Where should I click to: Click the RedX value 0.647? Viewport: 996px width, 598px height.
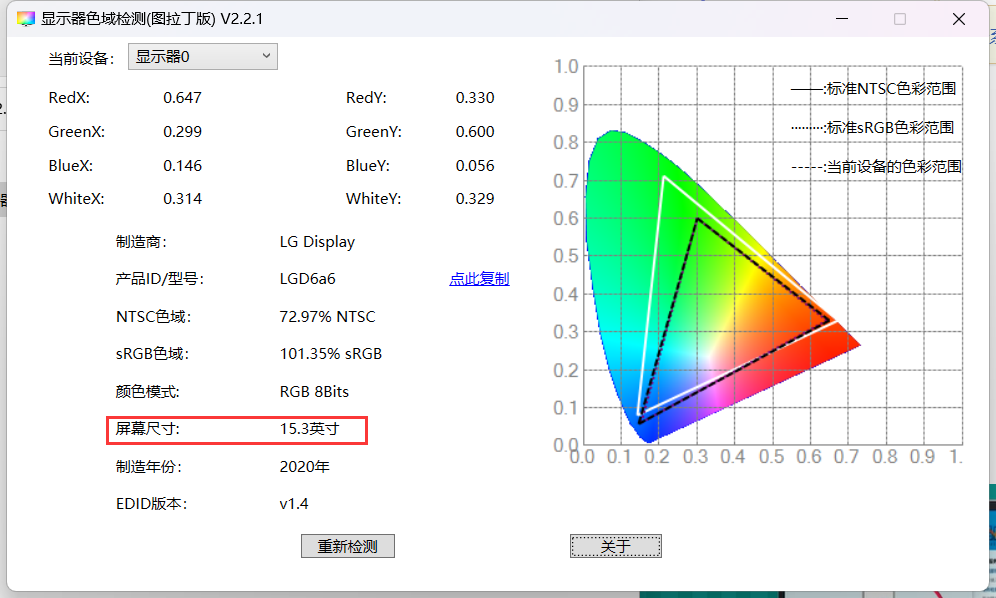pos(182,98)
